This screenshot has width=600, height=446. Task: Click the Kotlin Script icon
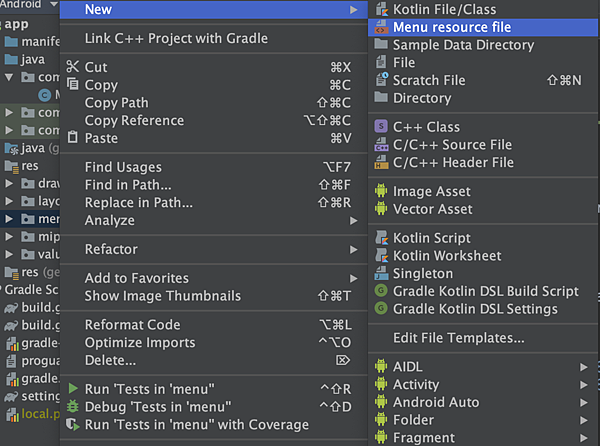point(381,238)
